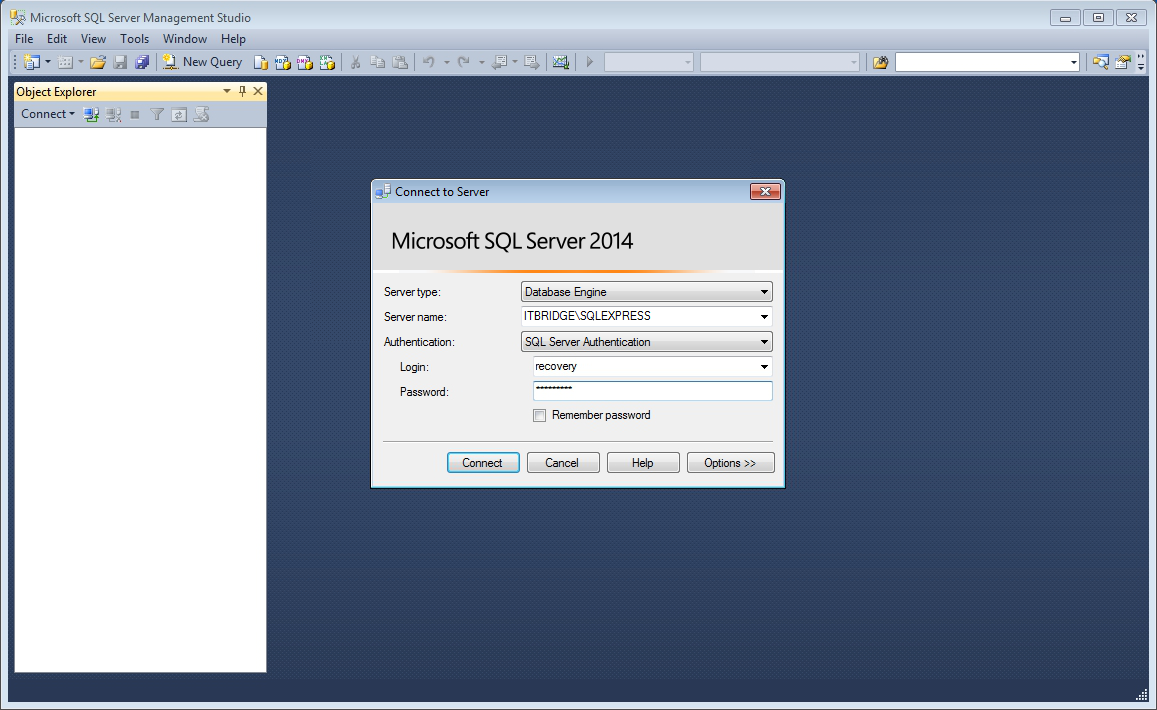Click the Refresh icon in Object Explorer

(179, 114)
